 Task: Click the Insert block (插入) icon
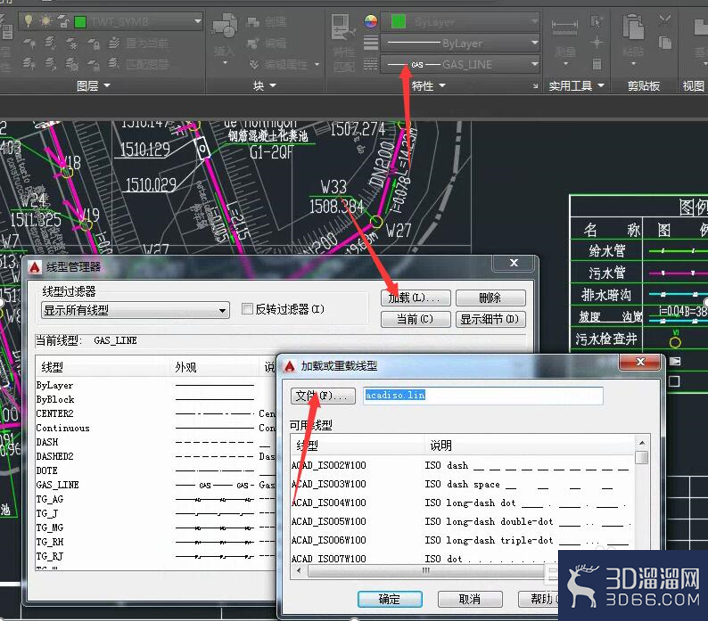pos(225,26)
